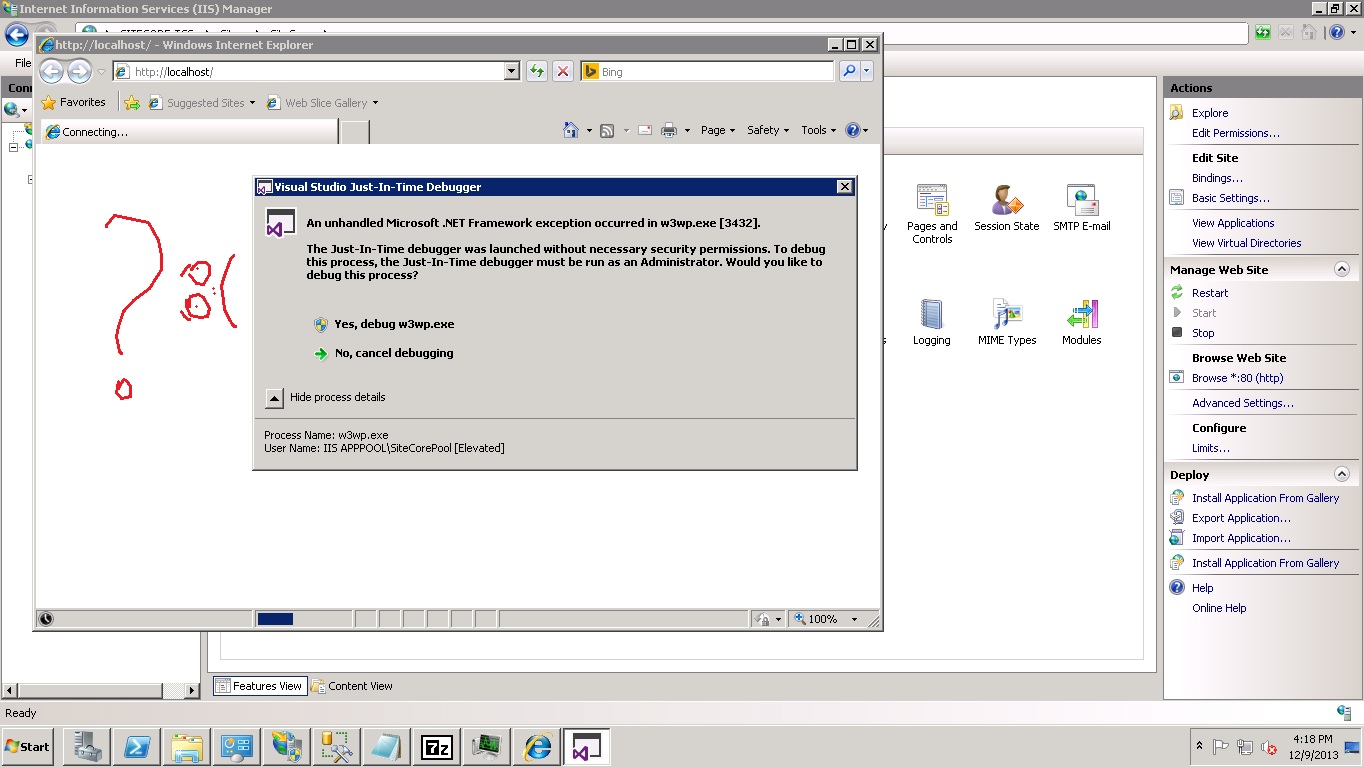This screenshot has height=768, width=1364.
Task: Select the Connecting... browser tab
Action: click(188, 132)
